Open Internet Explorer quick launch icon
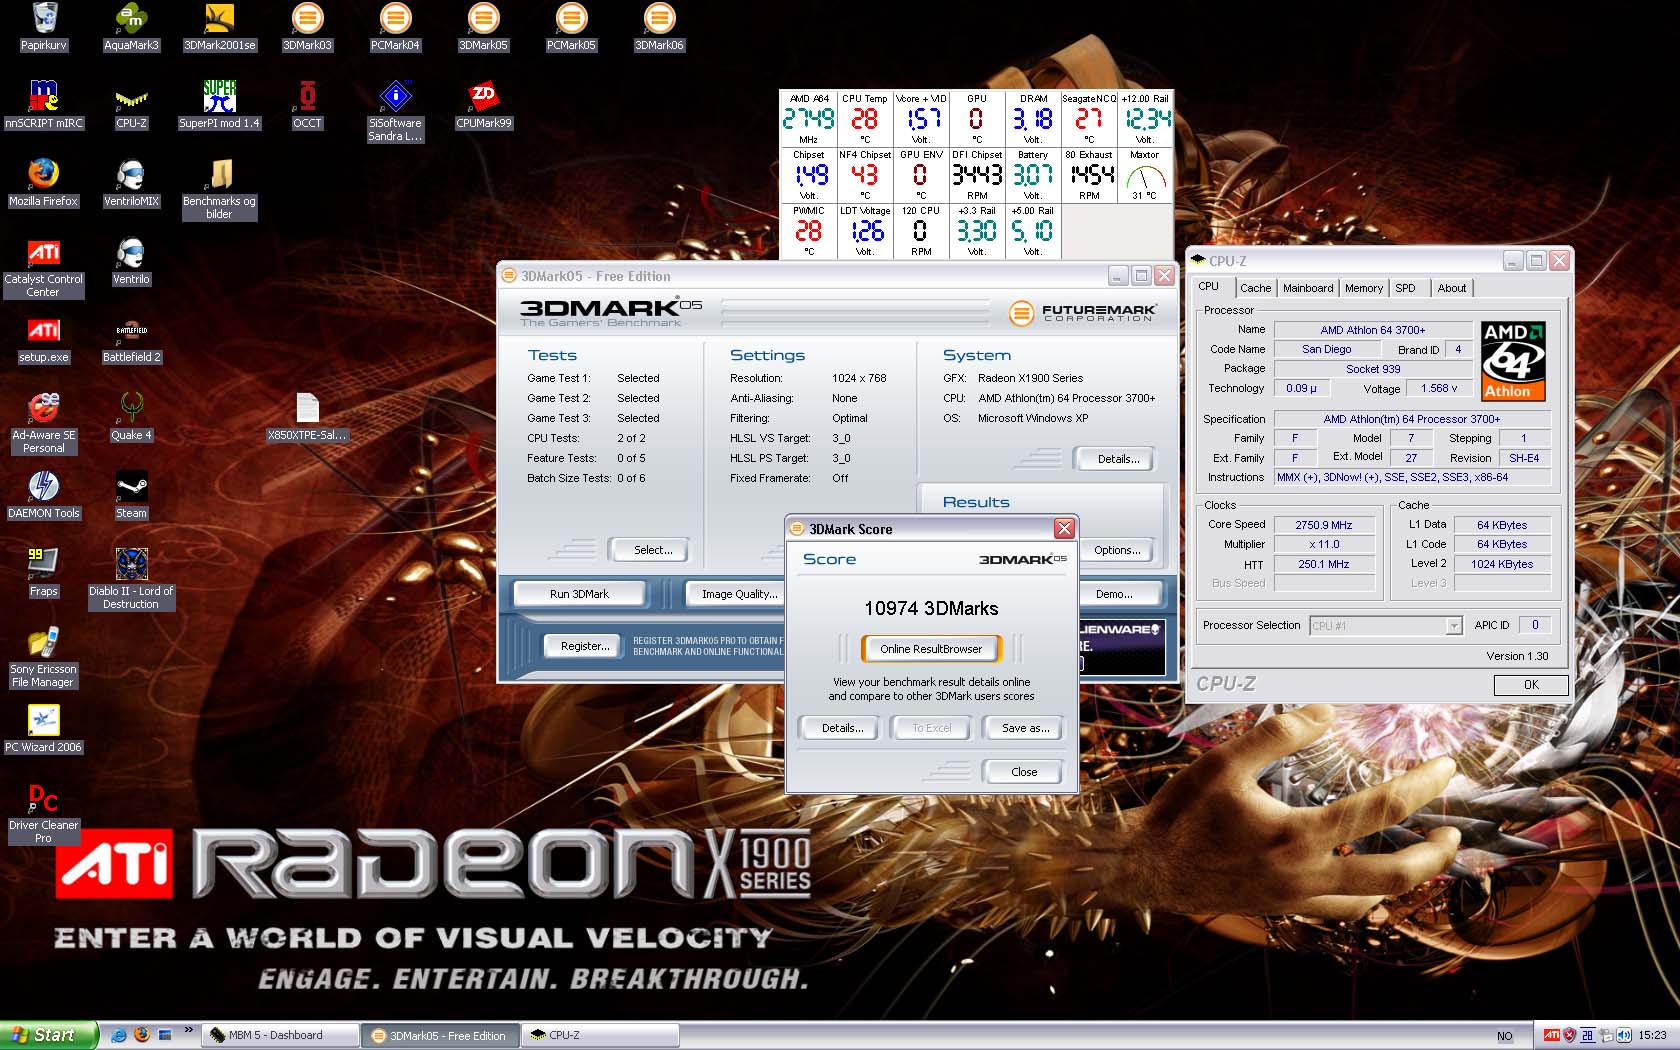 119,1035
